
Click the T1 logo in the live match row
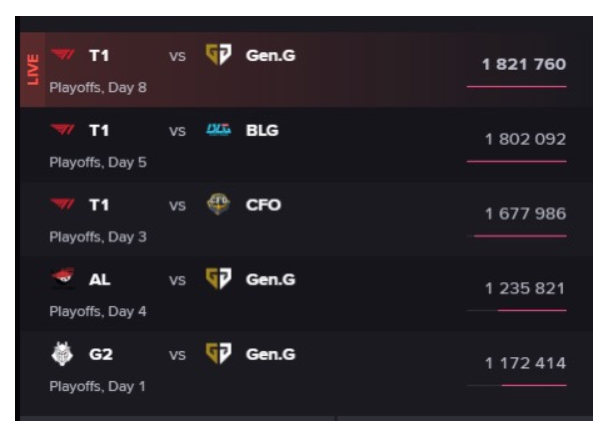[63, 55]
